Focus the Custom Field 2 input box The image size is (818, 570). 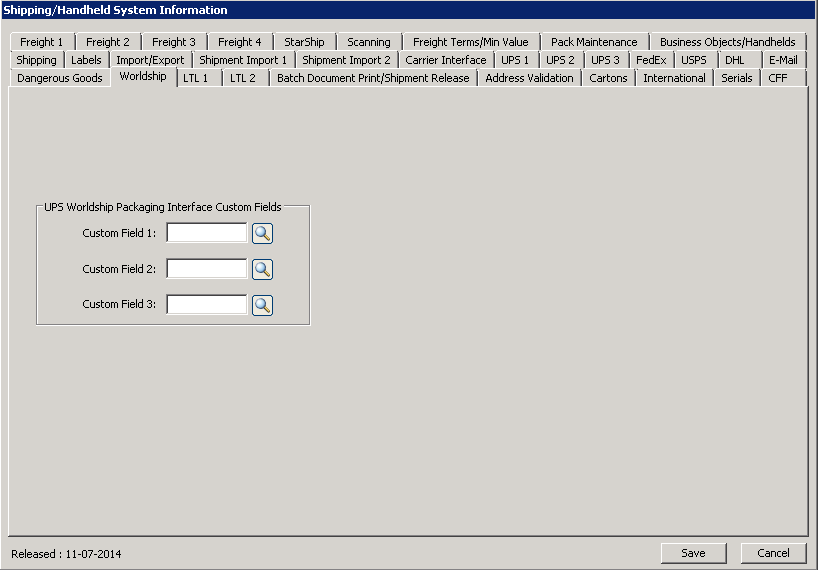[206, 269]
